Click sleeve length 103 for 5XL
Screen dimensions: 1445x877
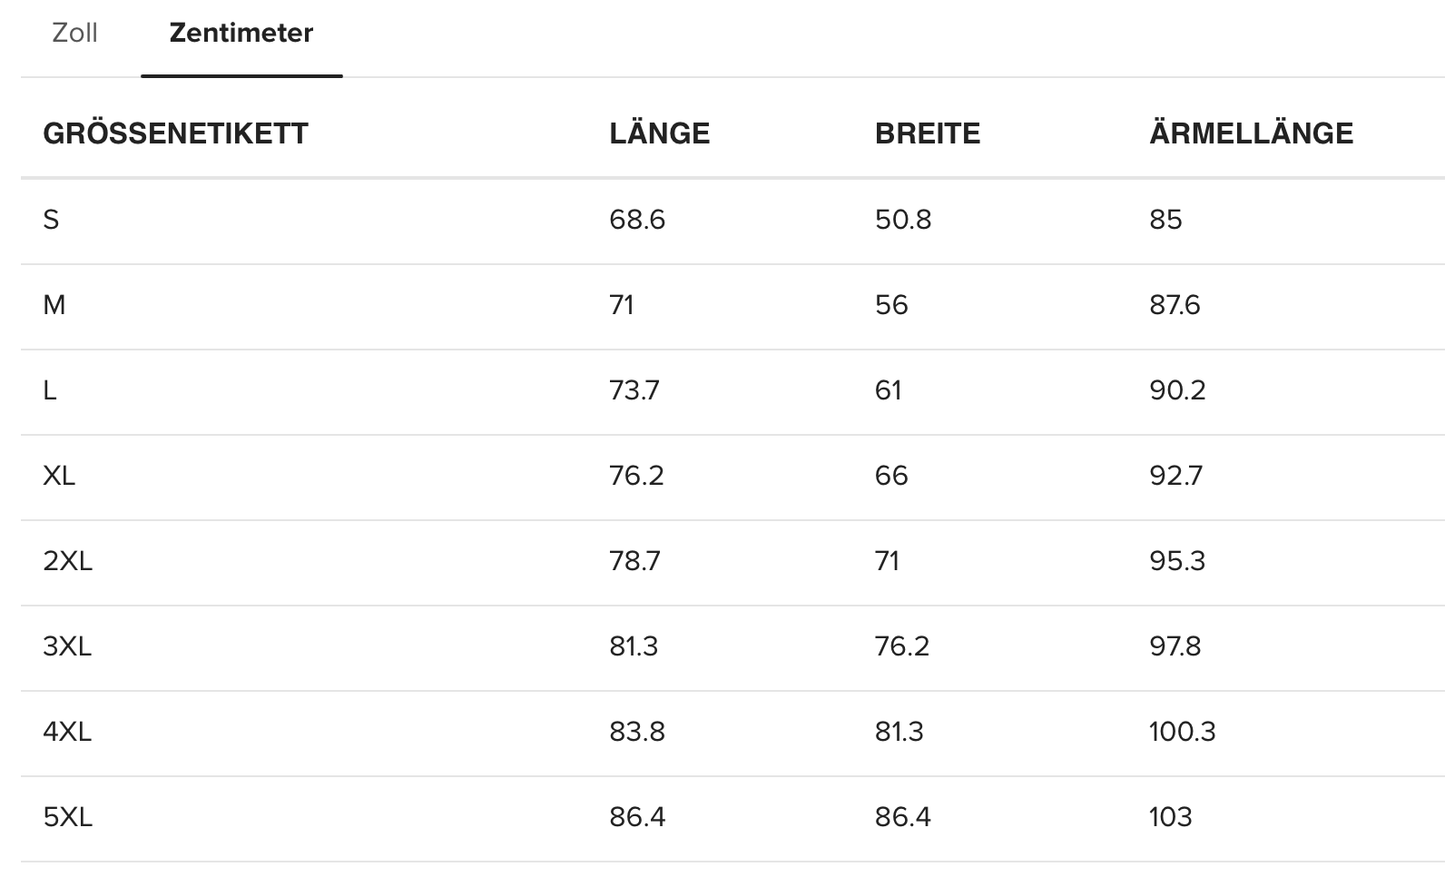tap(1170, 817)
